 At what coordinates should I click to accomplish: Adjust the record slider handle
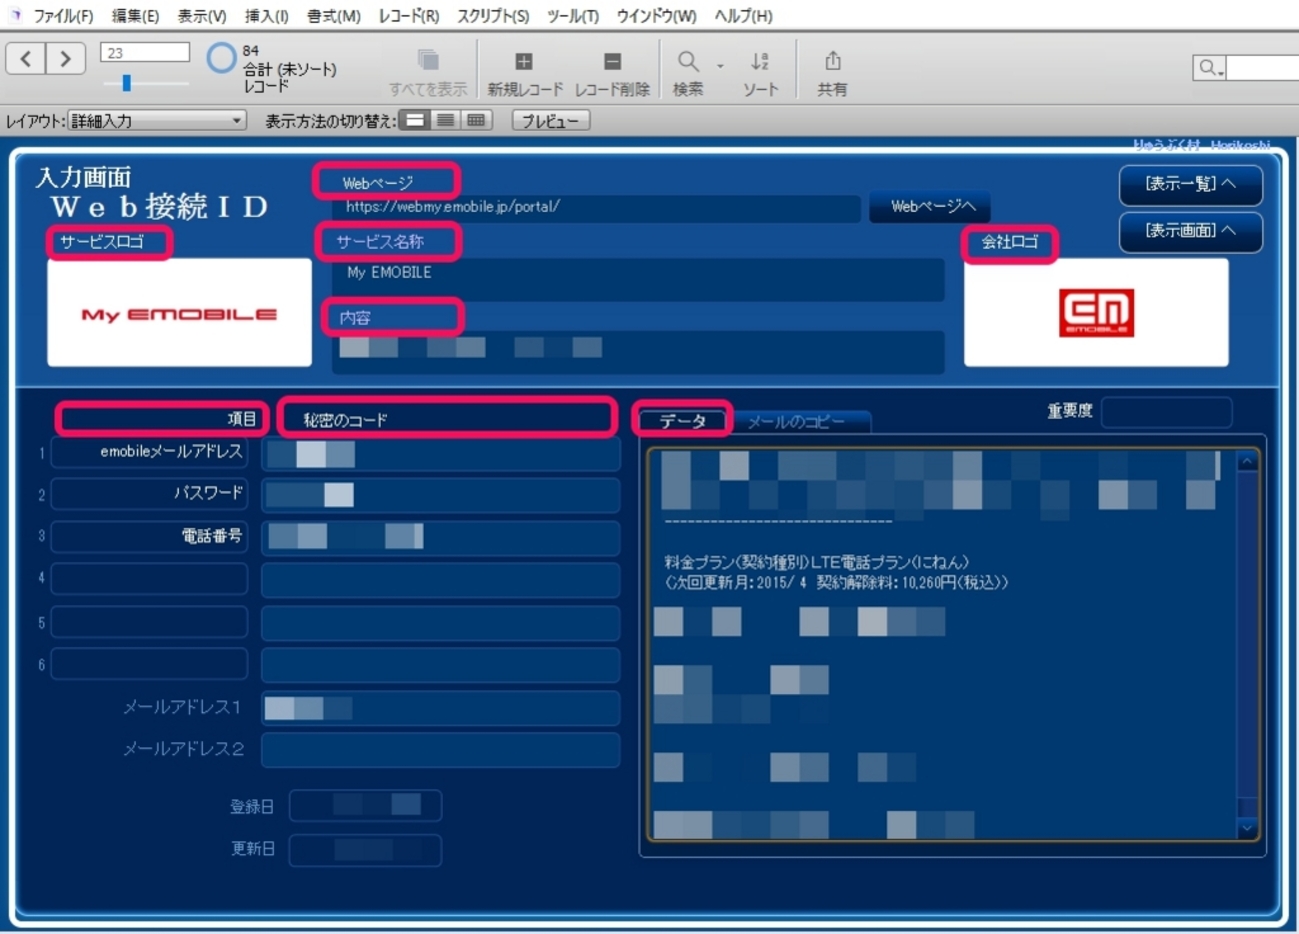(x=126, y=83)
